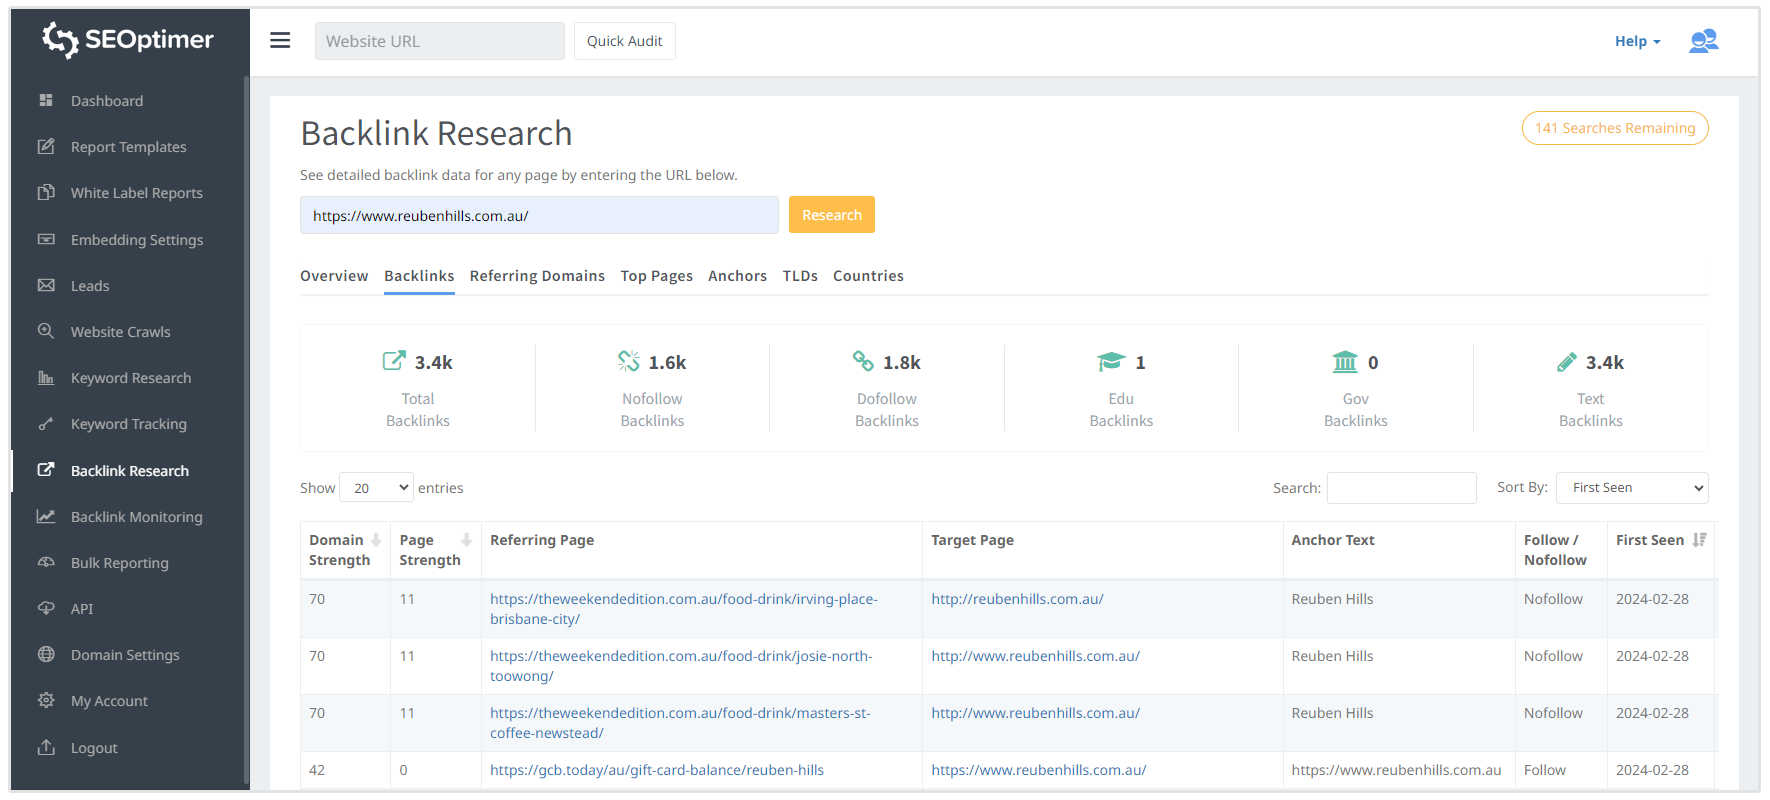The width and height of the screenshot is (1770, 800).
Task: Switch to the Anchors tab
Action: (737, 276)
